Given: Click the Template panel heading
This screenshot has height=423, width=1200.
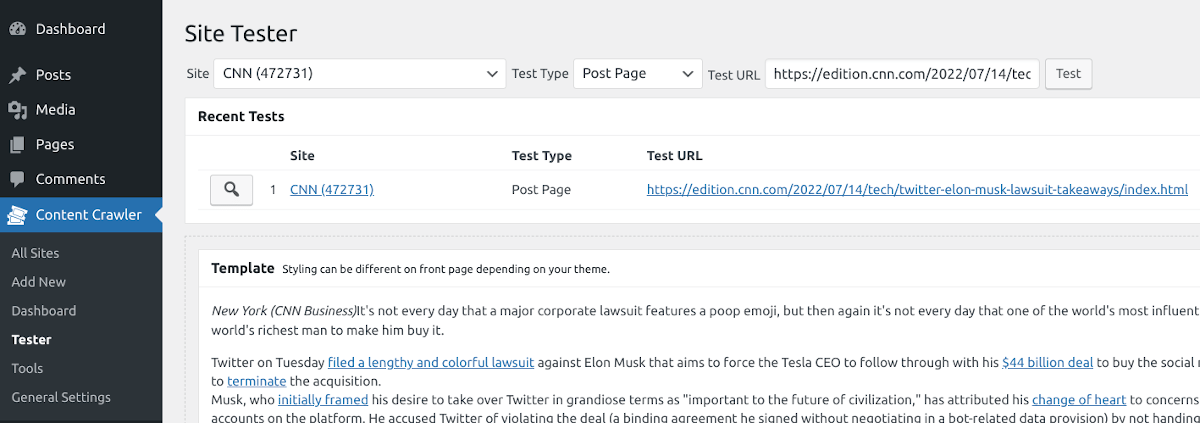Looking at the screenshot, I should point(243,268).
